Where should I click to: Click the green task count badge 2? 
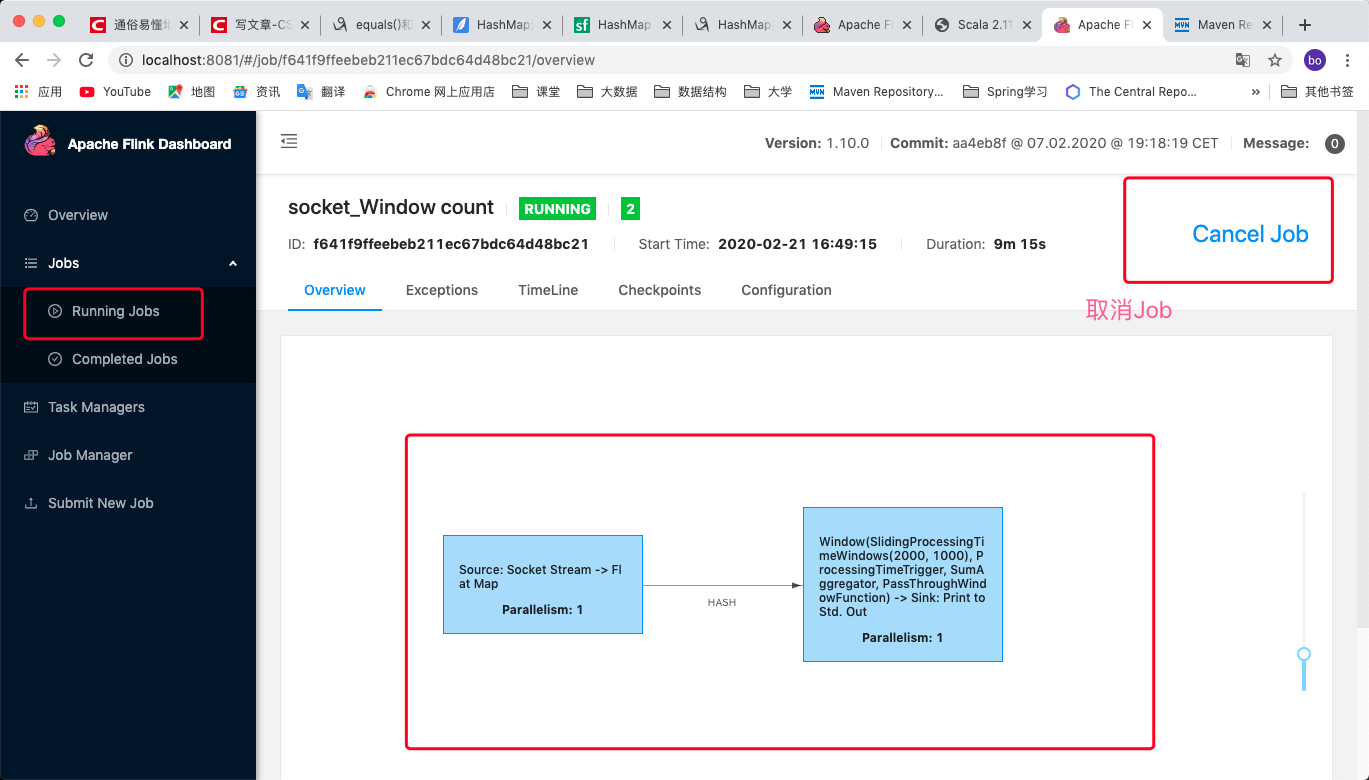630,209
